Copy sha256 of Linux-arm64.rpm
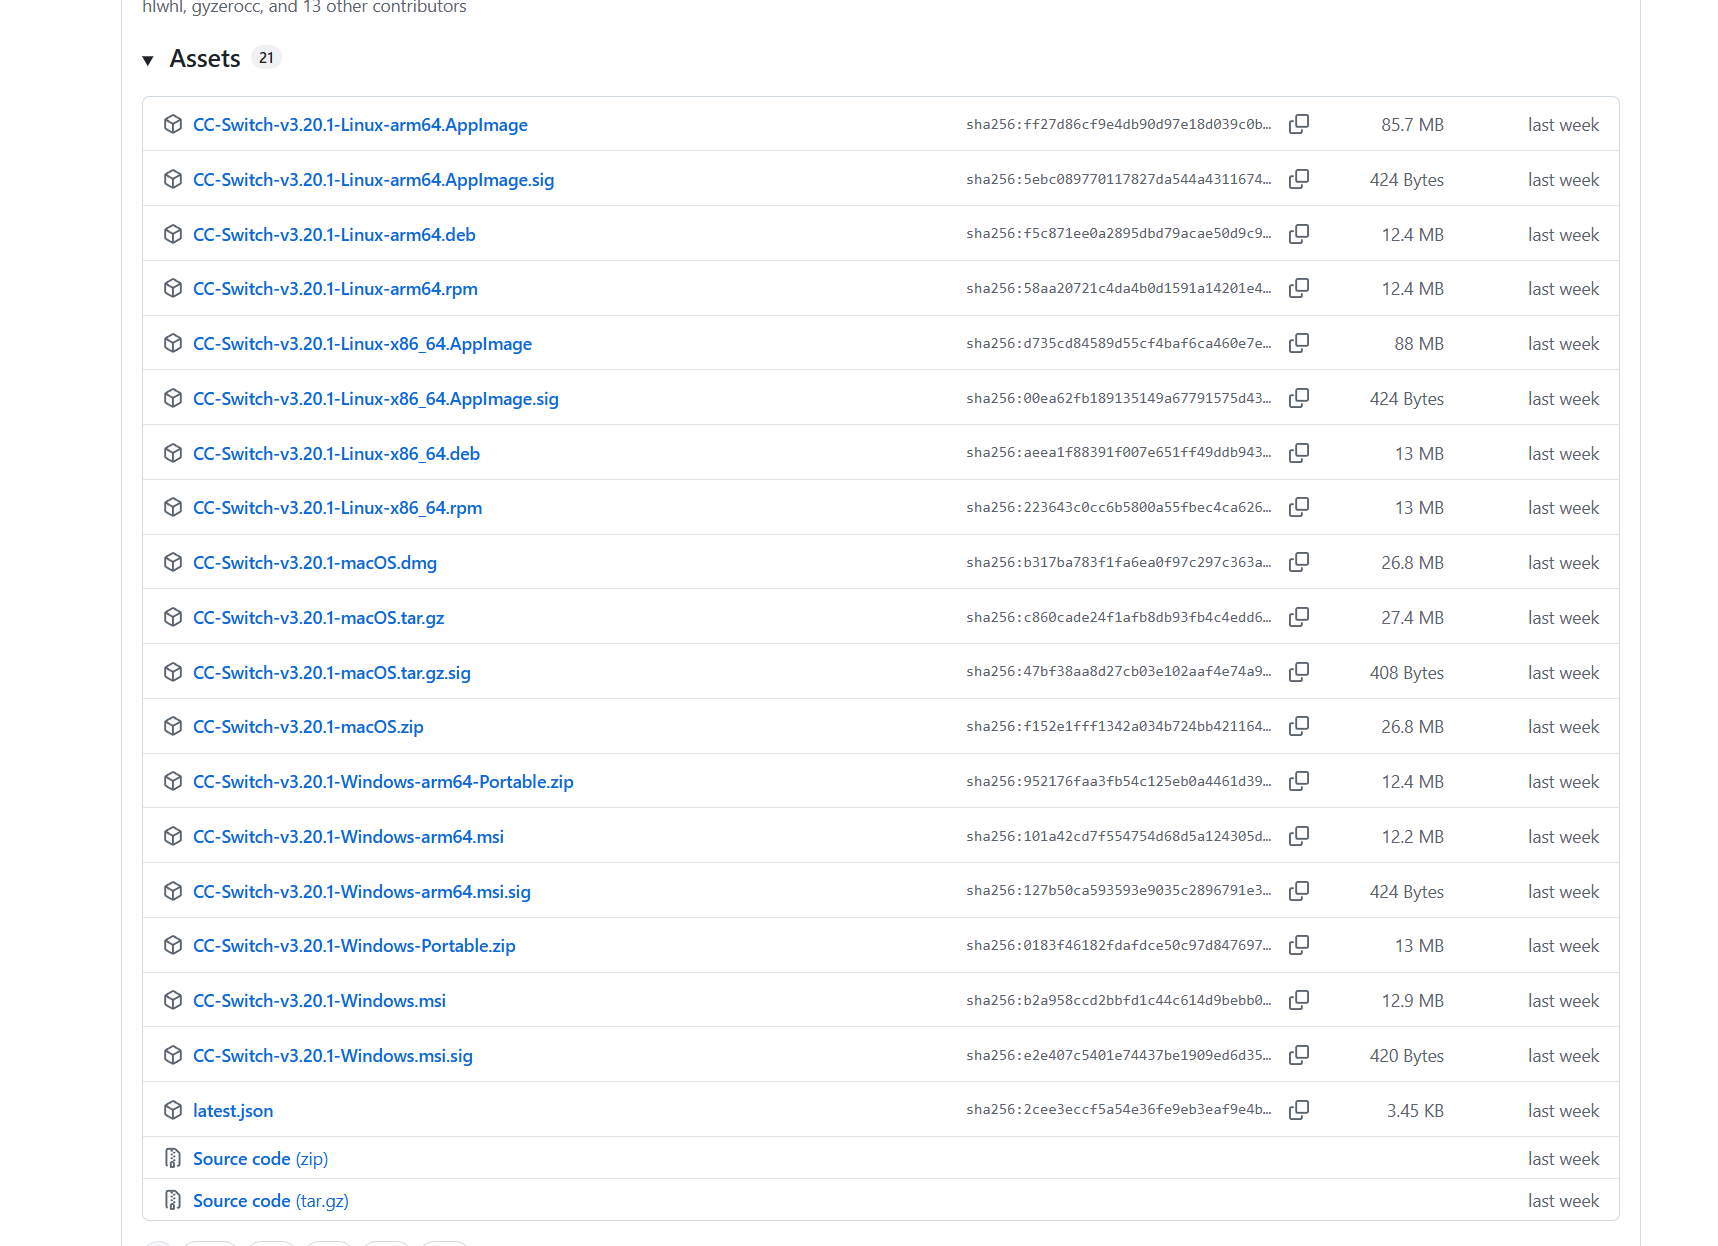Screen dimensions: 1718x1246 click(x=1299, y=288)
